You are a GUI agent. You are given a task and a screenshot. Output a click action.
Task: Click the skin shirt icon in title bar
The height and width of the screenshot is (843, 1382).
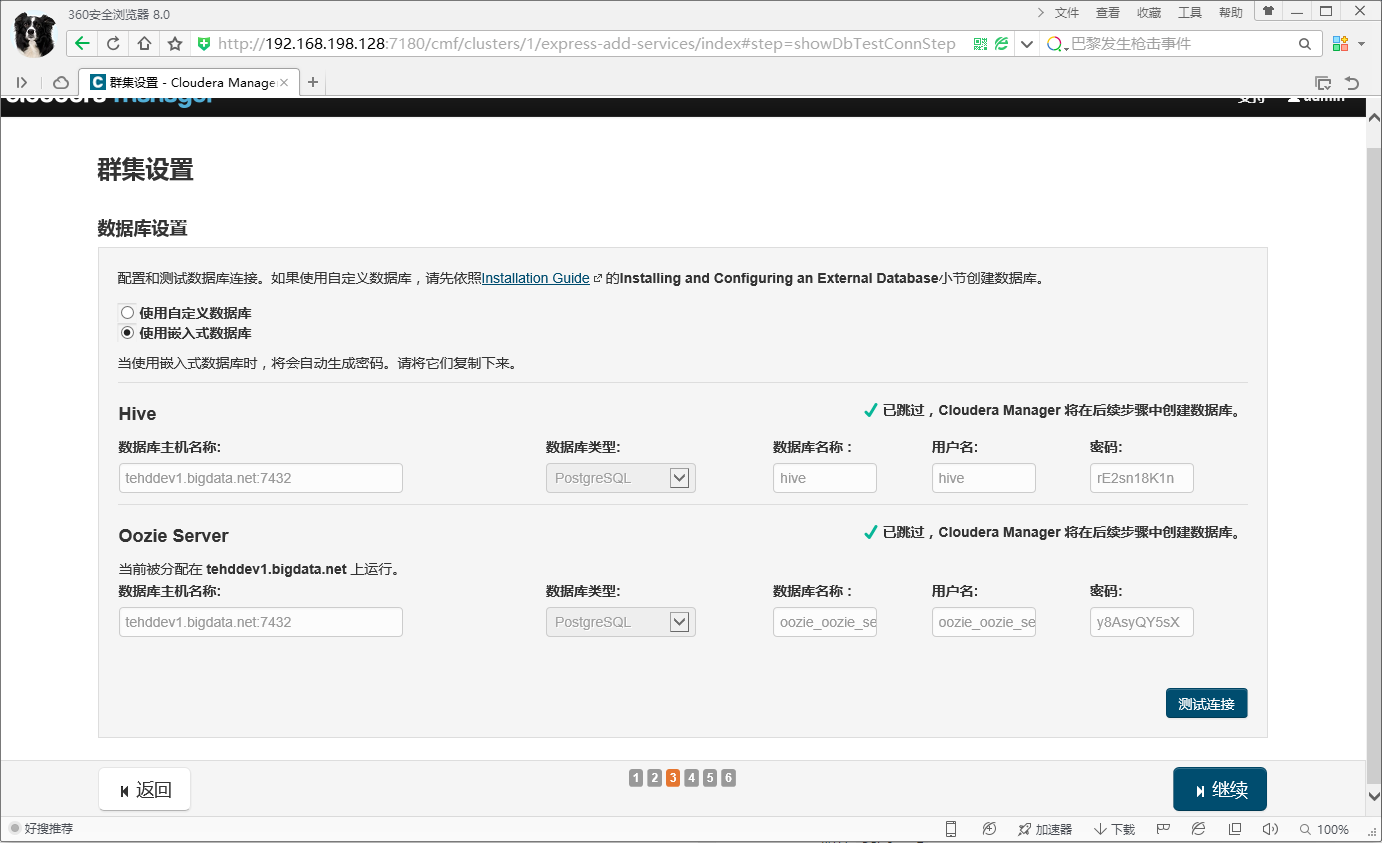pos(1268,12)
